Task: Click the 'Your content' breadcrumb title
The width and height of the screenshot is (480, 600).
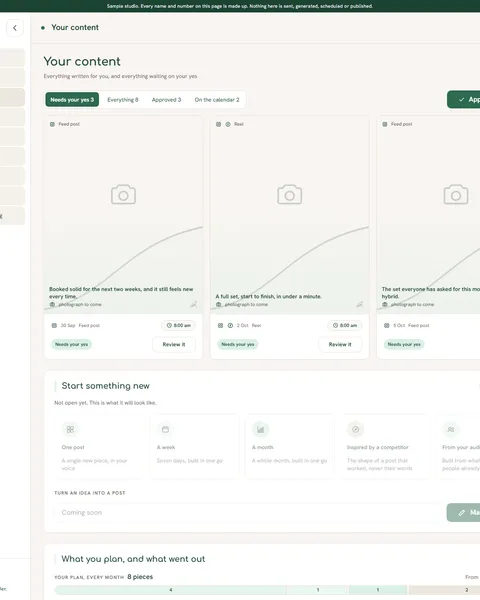Action: point(75,28)
